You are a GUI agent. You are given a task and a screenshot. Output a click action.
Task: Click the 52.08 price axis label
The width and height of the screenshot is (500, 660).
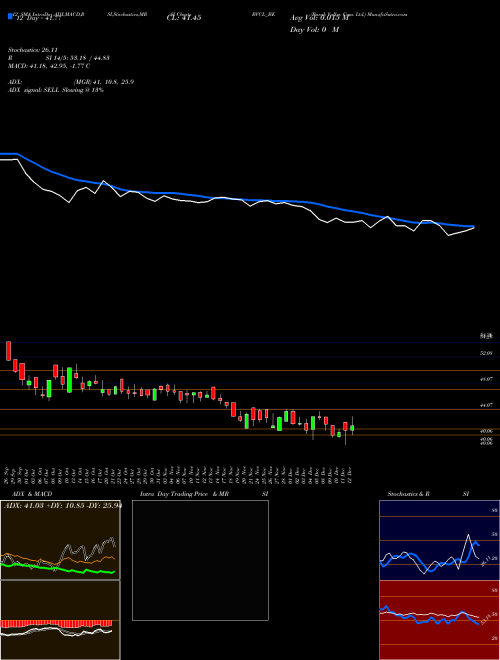coord(486,353)
